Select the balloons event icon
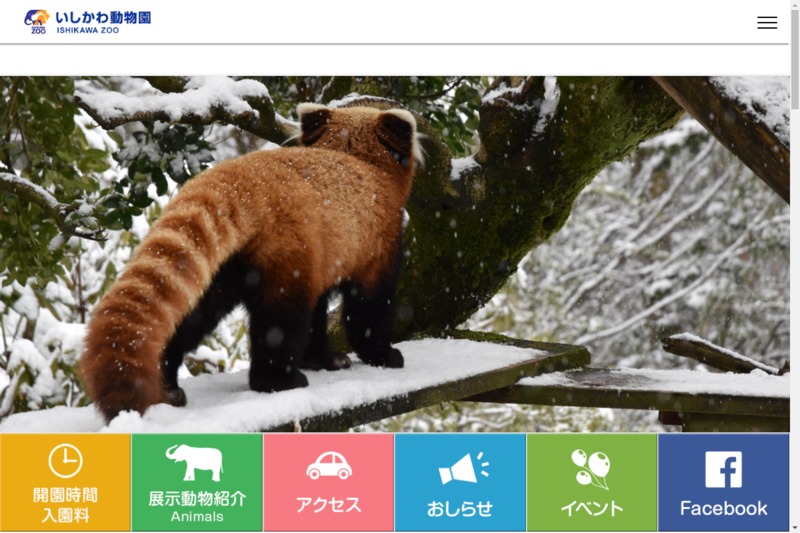Viewport: 800px width, 533px height. [591, 467]
